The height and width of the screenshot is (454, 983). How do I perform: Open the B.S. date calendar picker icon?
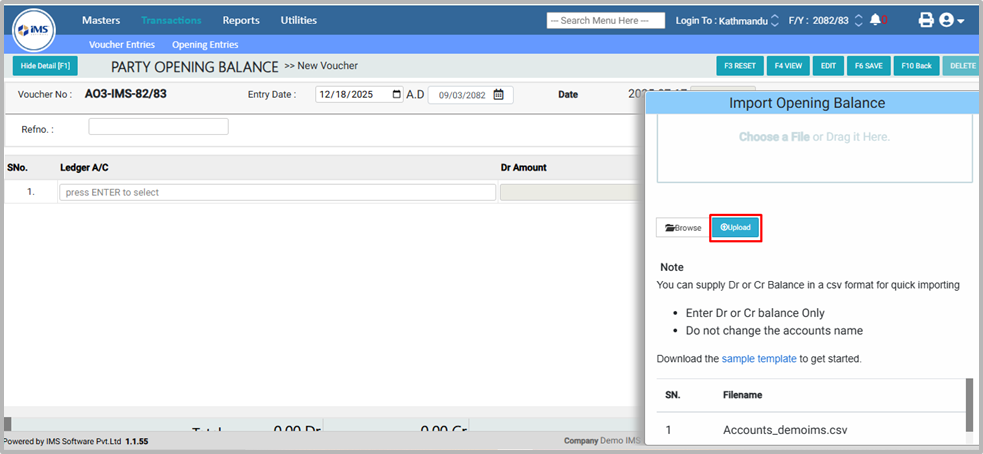497,95
